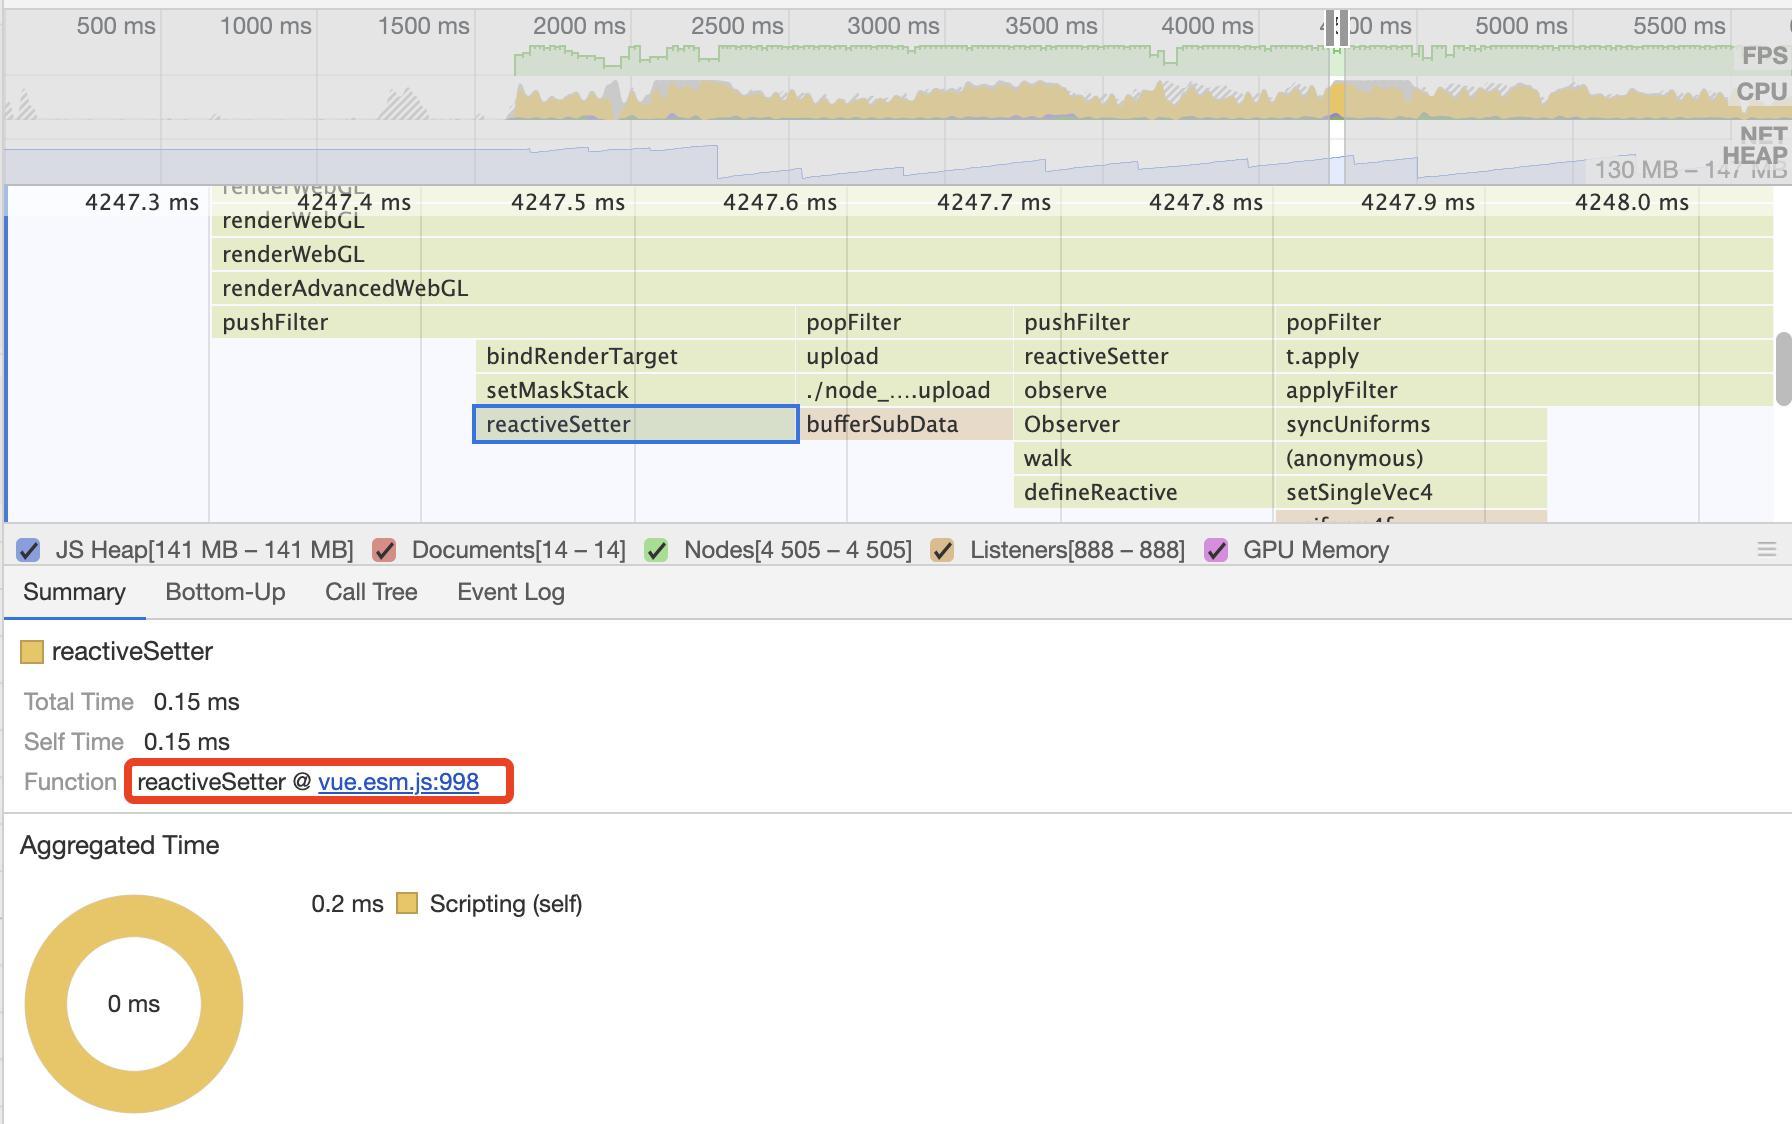Open the Call Tree tab
1792x1124 pixels.
tap(371, 592)
